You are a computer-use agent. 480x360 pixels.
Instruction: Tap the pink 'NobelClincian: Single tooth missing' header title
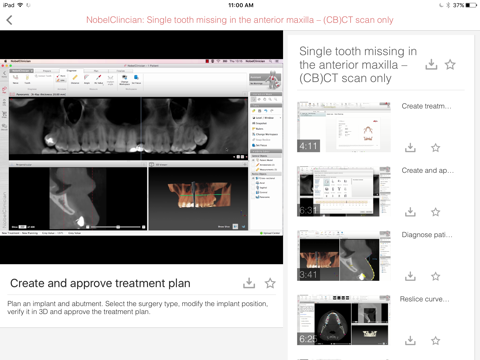tap(240, 20)
